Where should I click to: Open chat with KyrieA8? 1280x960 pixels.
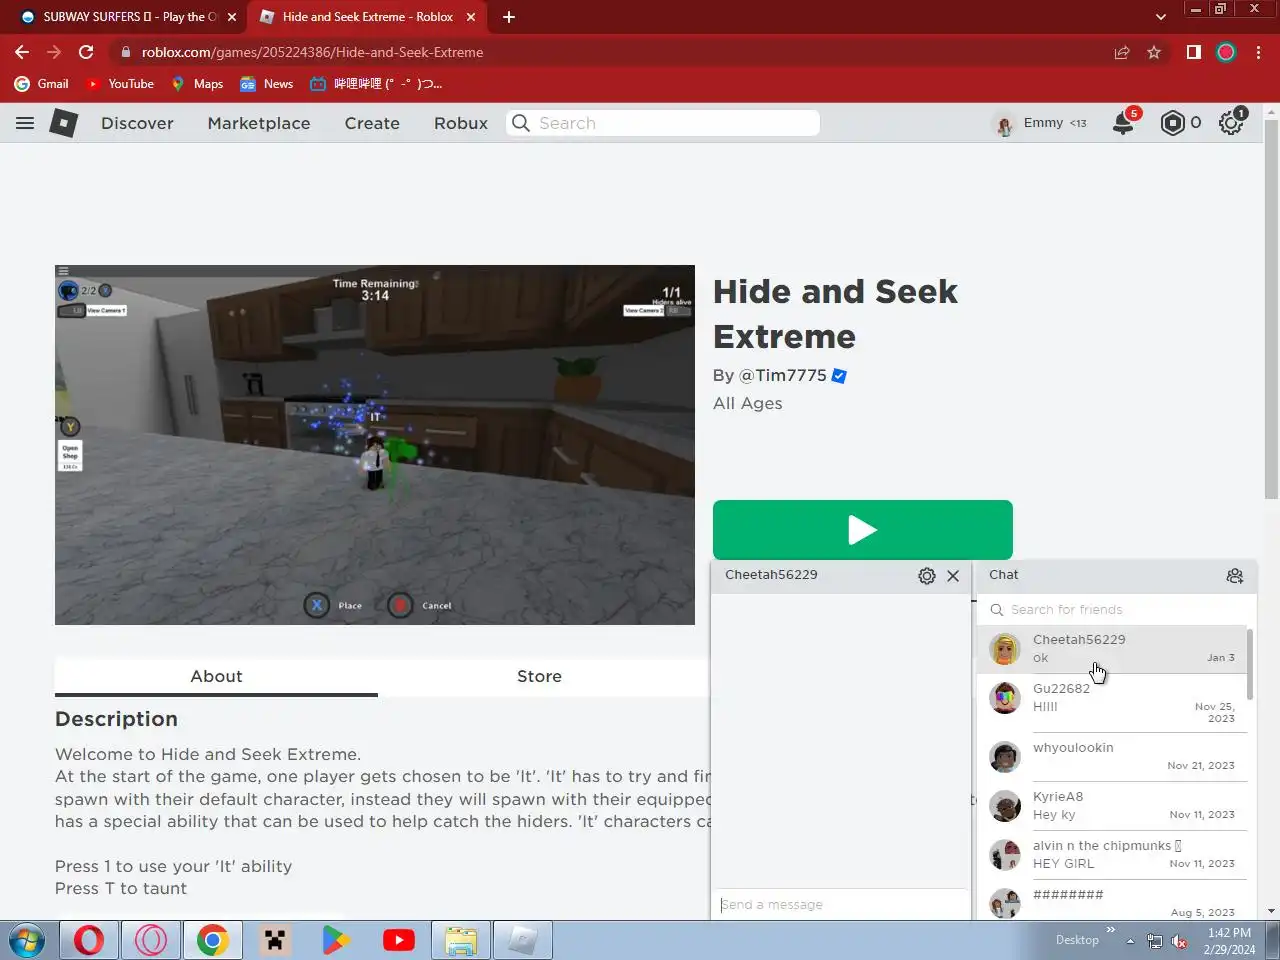tap(1112, 806)
